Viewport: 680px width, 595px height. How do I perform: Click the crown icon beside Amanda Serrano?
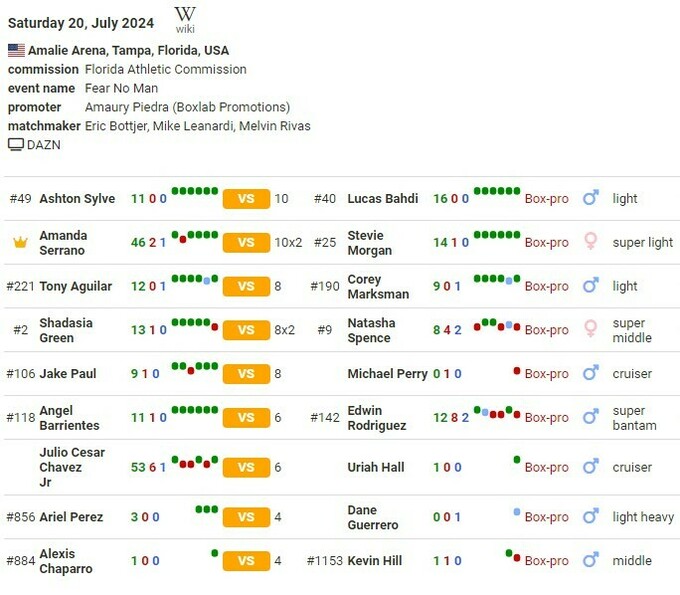[20, 242]
